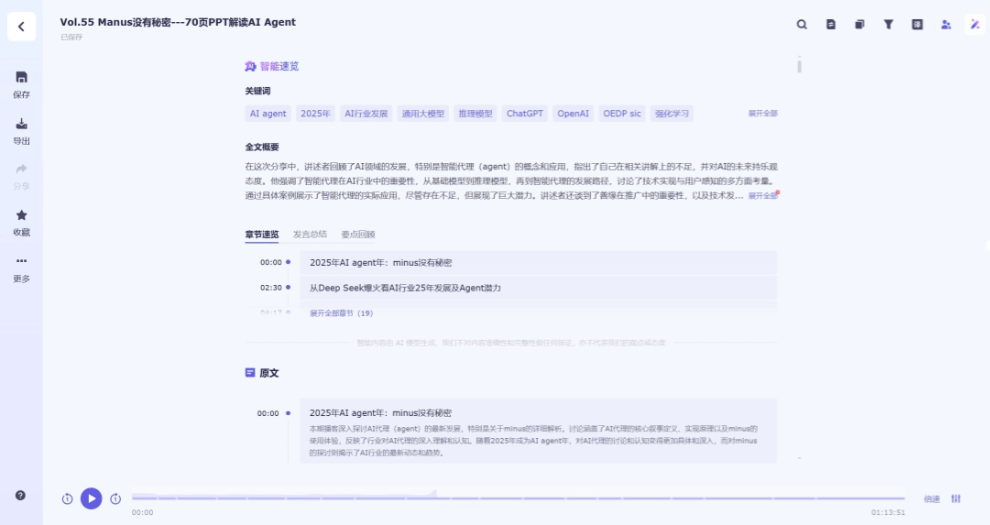Open the 更多 three-dots menu in sidebar
The width and height of the screenshot is (990, 525).
click(x=21, y=261)
